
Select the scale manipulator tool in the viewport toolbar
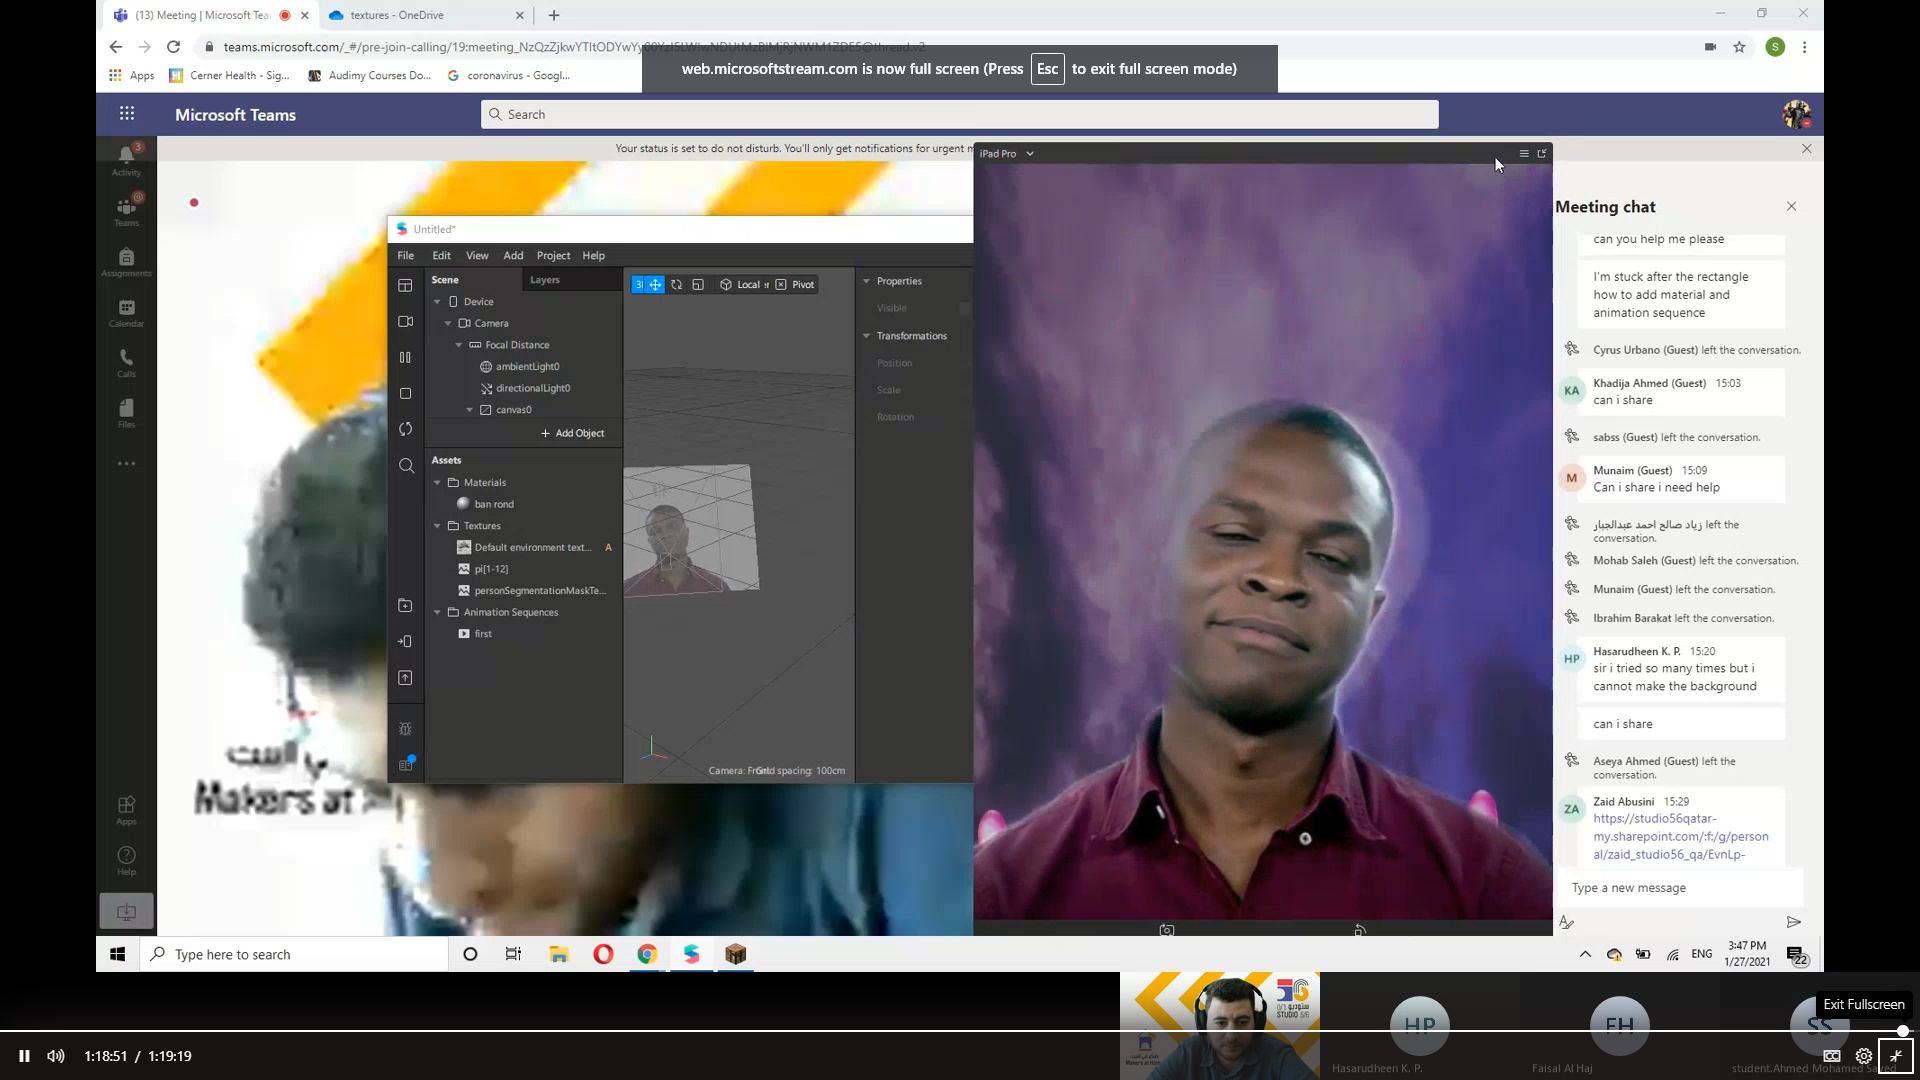698,285
